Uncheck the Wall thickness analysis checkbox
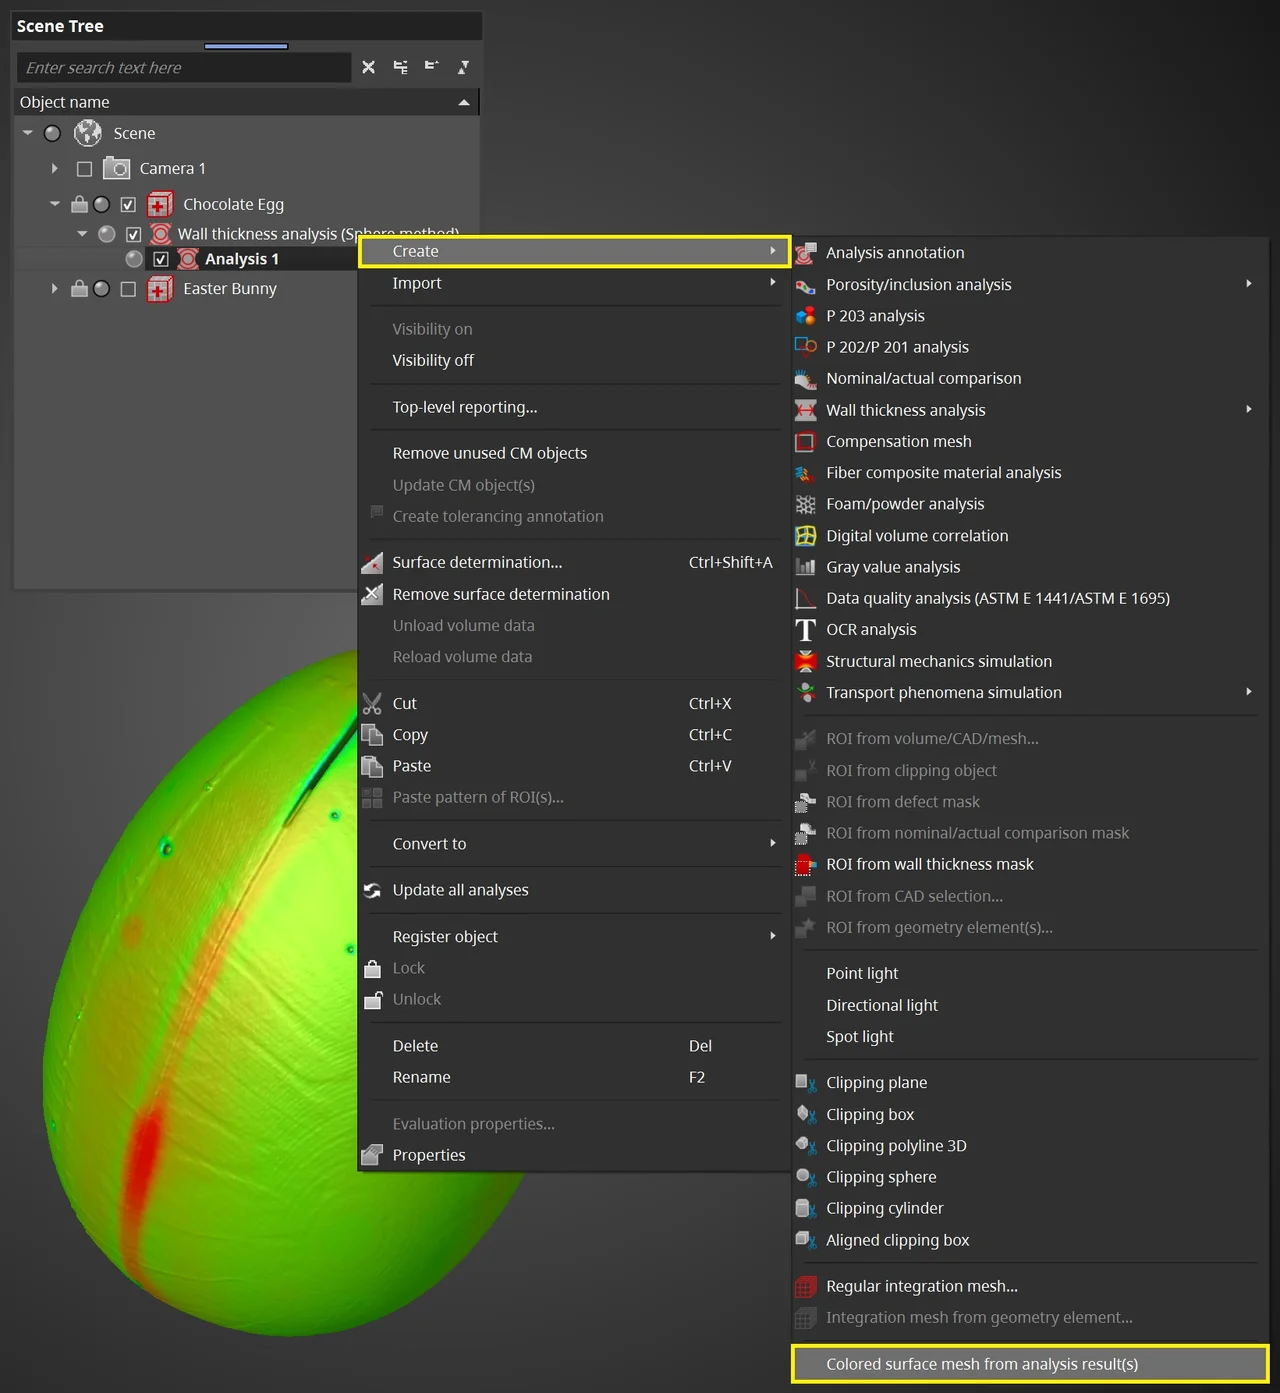 (133, 234)
